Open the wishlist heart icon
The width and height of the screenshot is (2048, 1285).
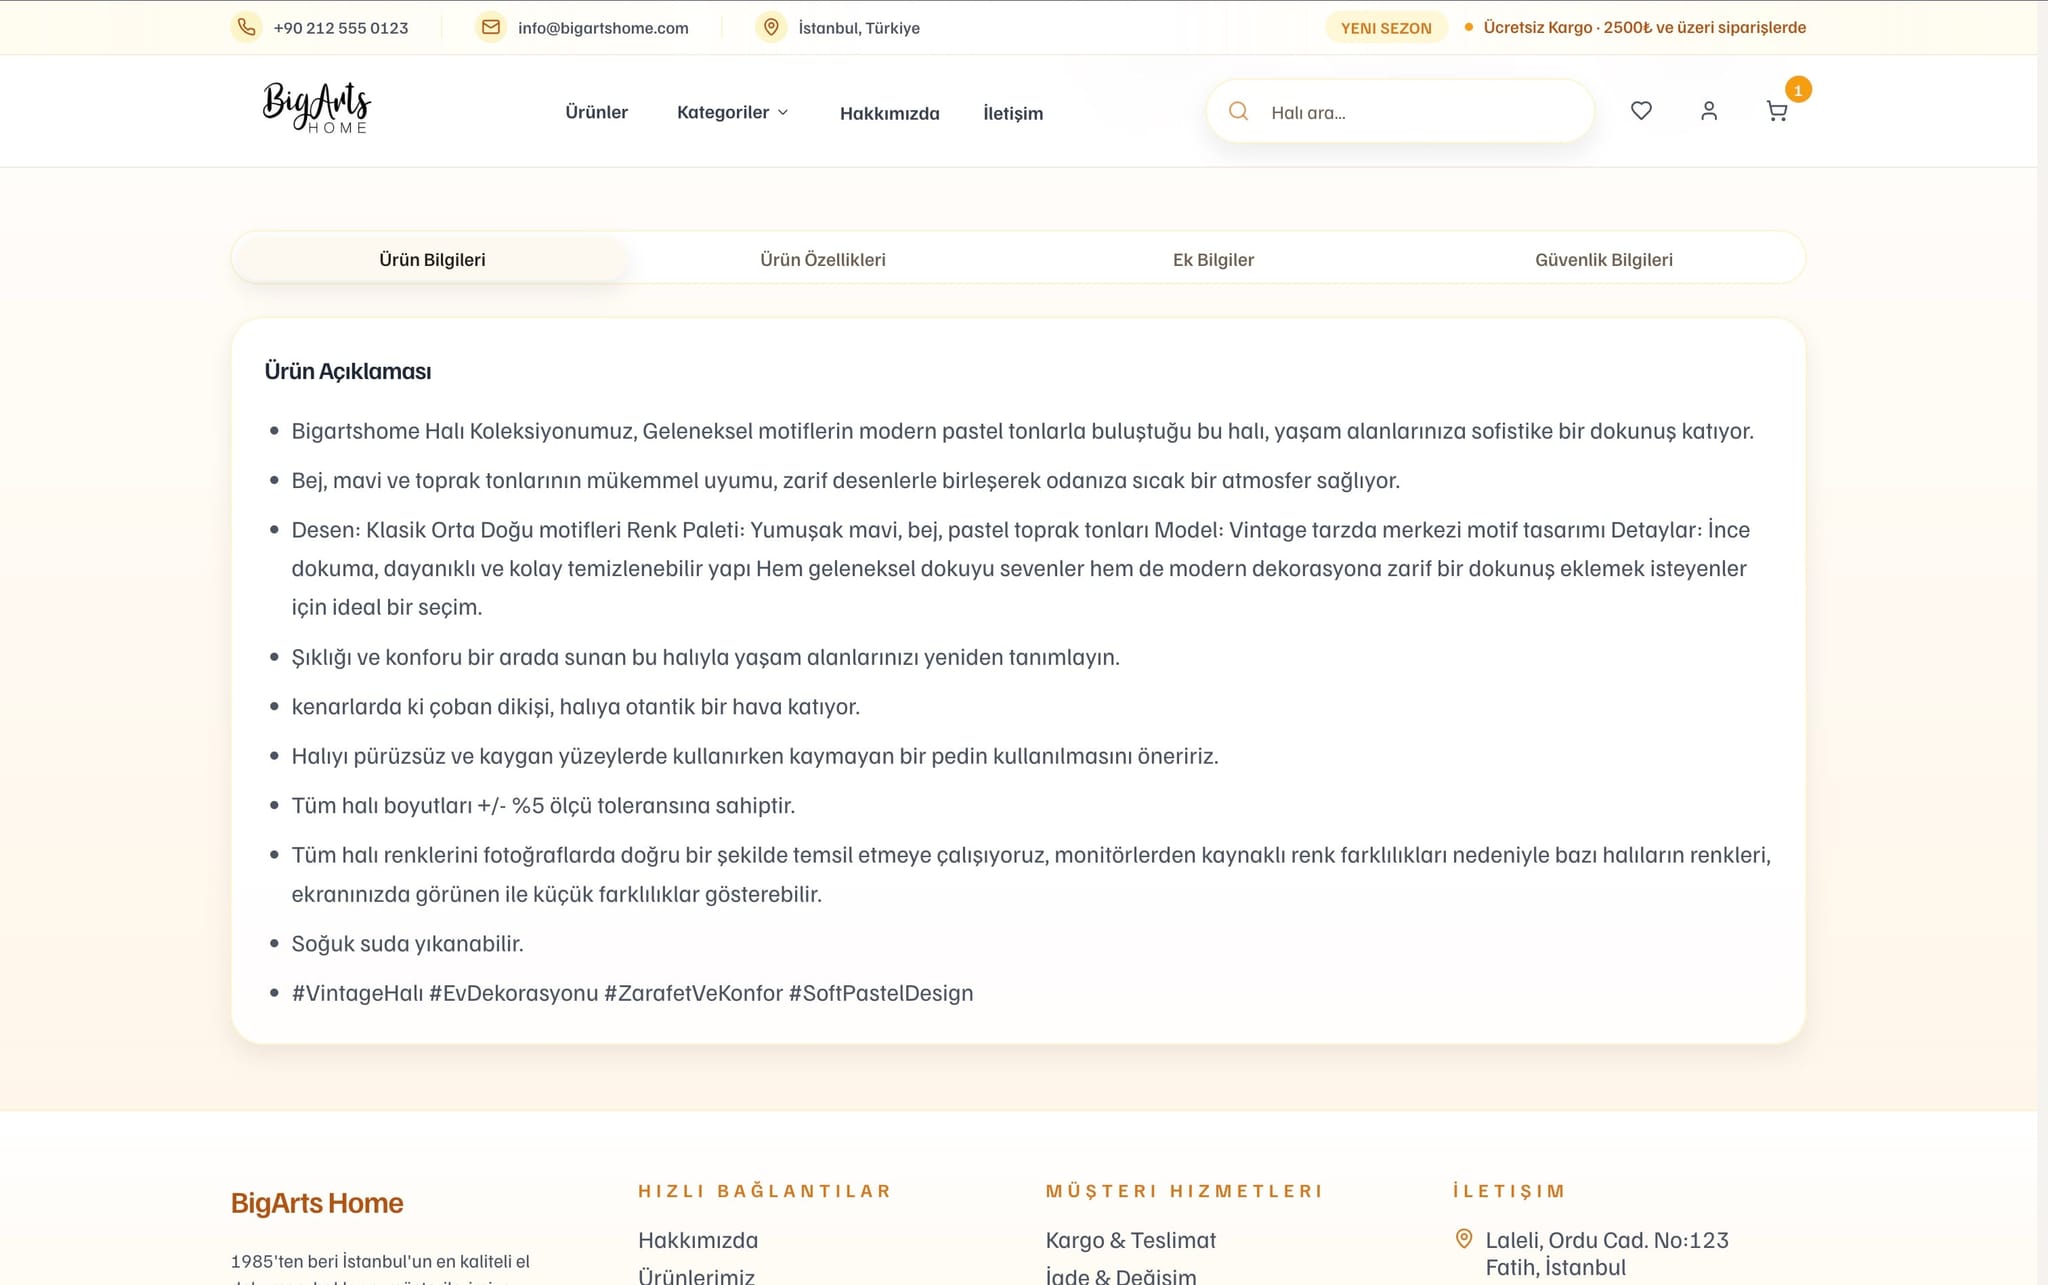(1641, 111)
